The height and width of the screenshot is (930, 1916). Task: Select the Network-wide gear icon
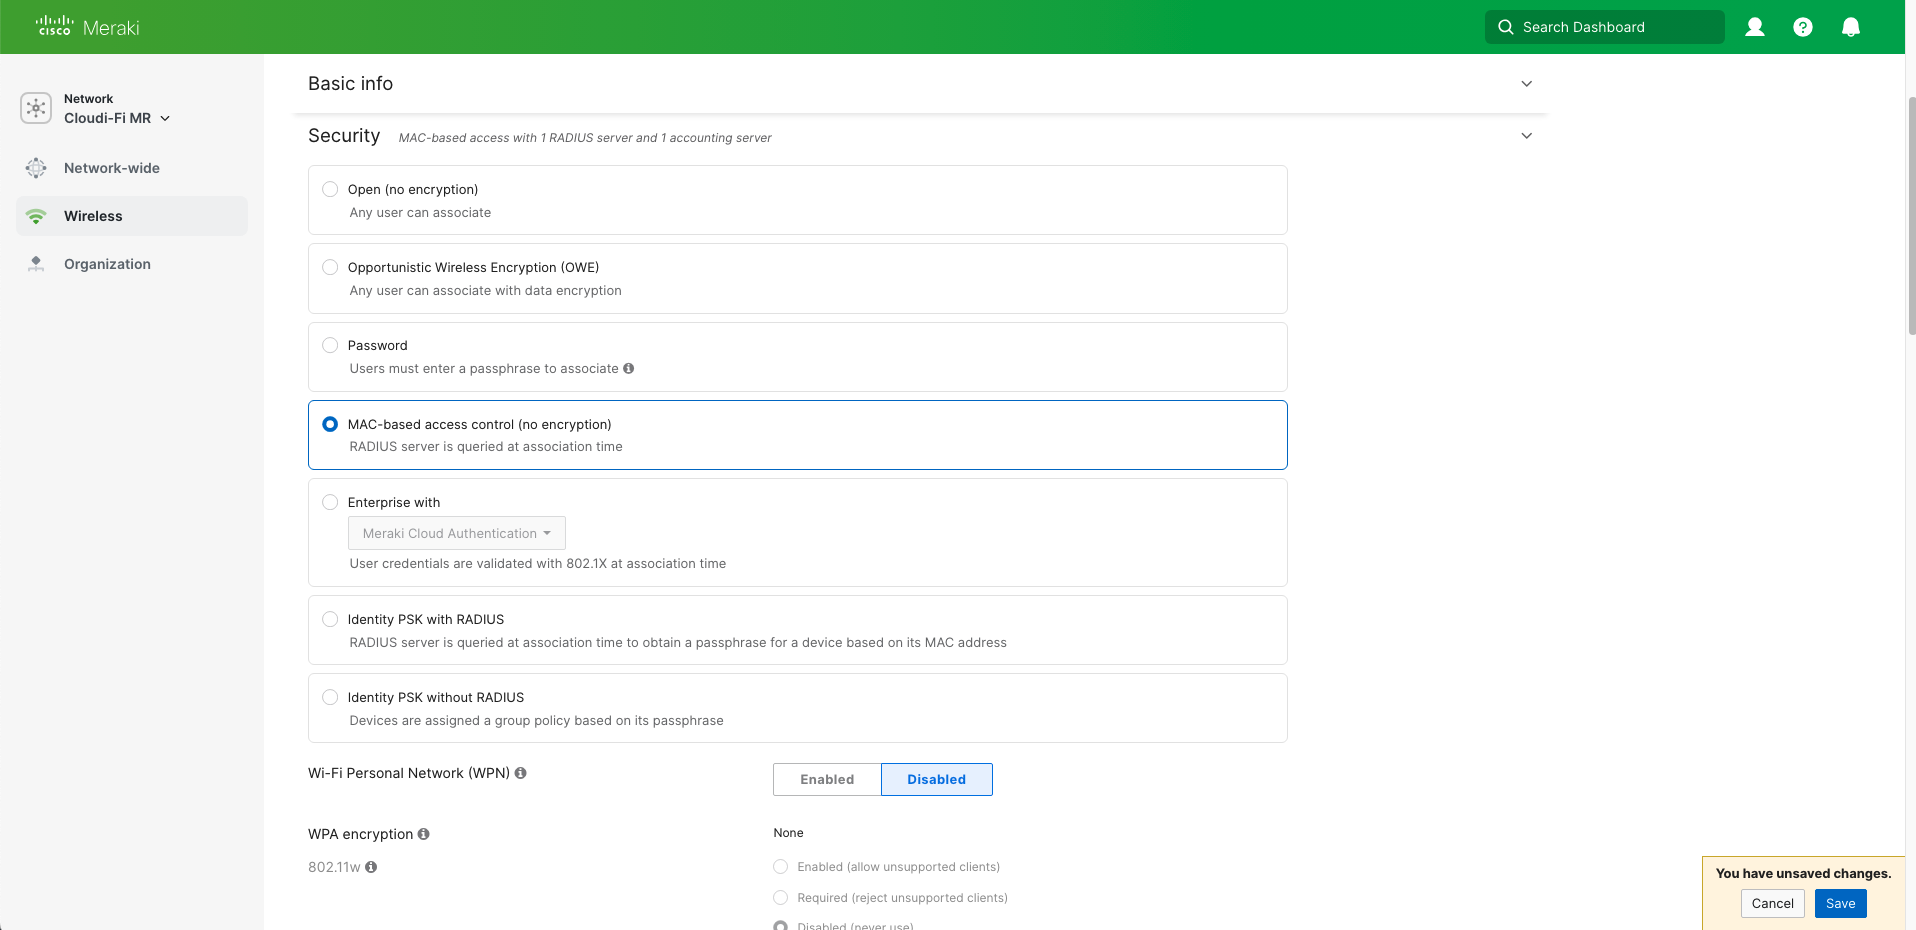click(x=36, y=168)
